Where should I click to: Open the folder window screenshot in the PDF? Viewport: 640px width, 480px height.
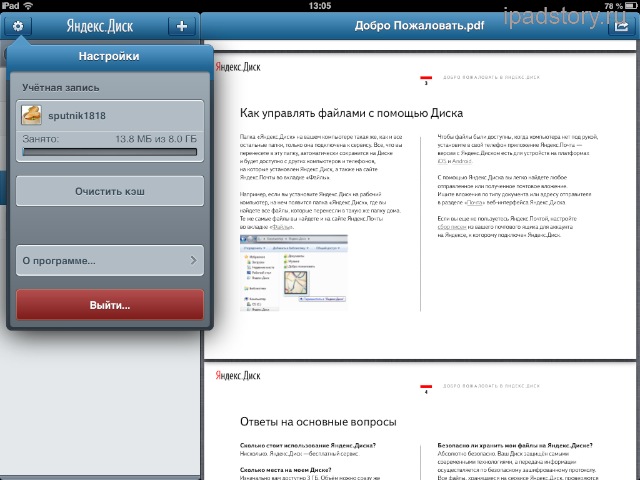pos(294,273)
